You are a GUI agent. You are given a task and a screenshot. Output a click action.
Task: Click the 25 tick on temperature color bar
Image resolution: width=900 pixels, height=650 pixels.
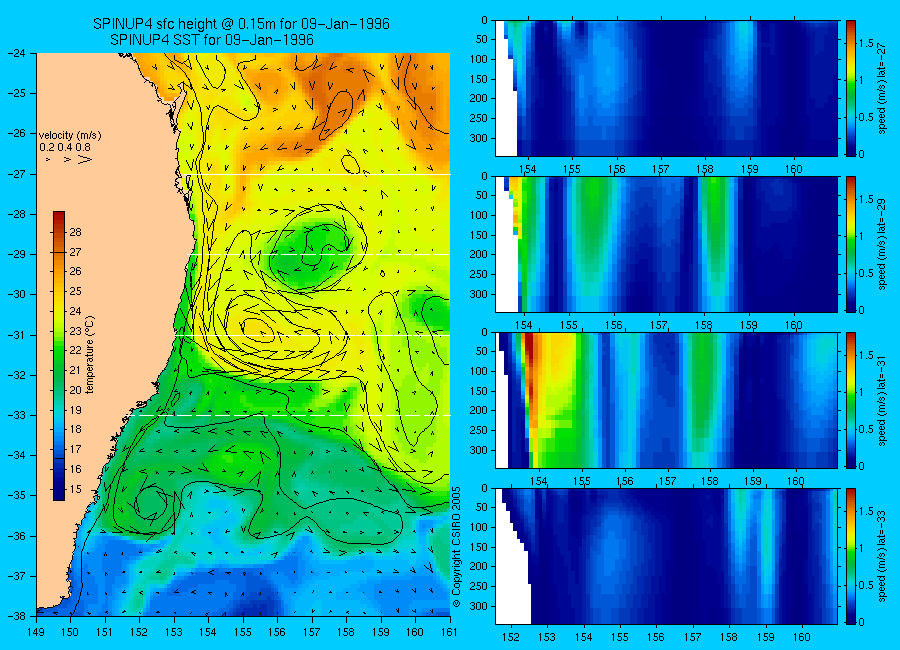pos(75,291)
